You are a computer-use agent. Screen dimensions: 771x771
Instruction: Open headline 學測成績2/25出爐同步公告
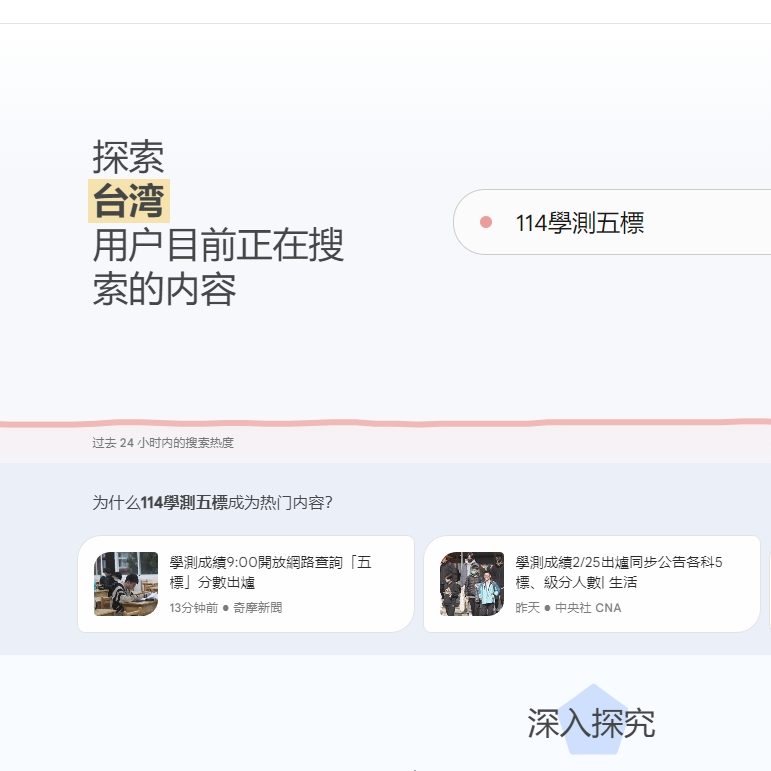coord(618,572)
